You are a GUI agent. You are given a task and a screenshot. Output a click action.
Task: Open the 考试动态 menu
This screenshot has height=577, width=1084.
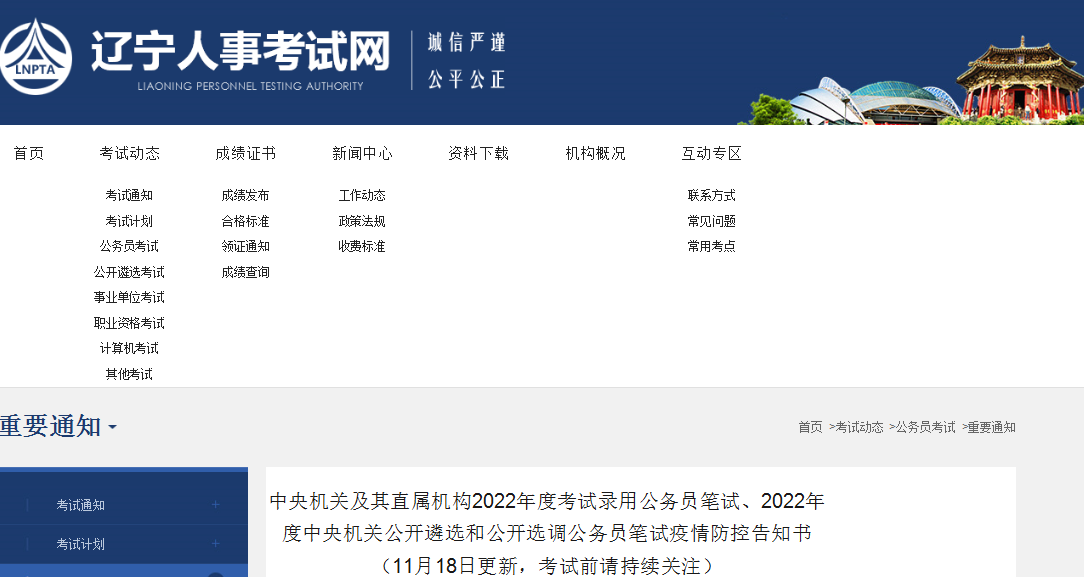coord(129,153)
